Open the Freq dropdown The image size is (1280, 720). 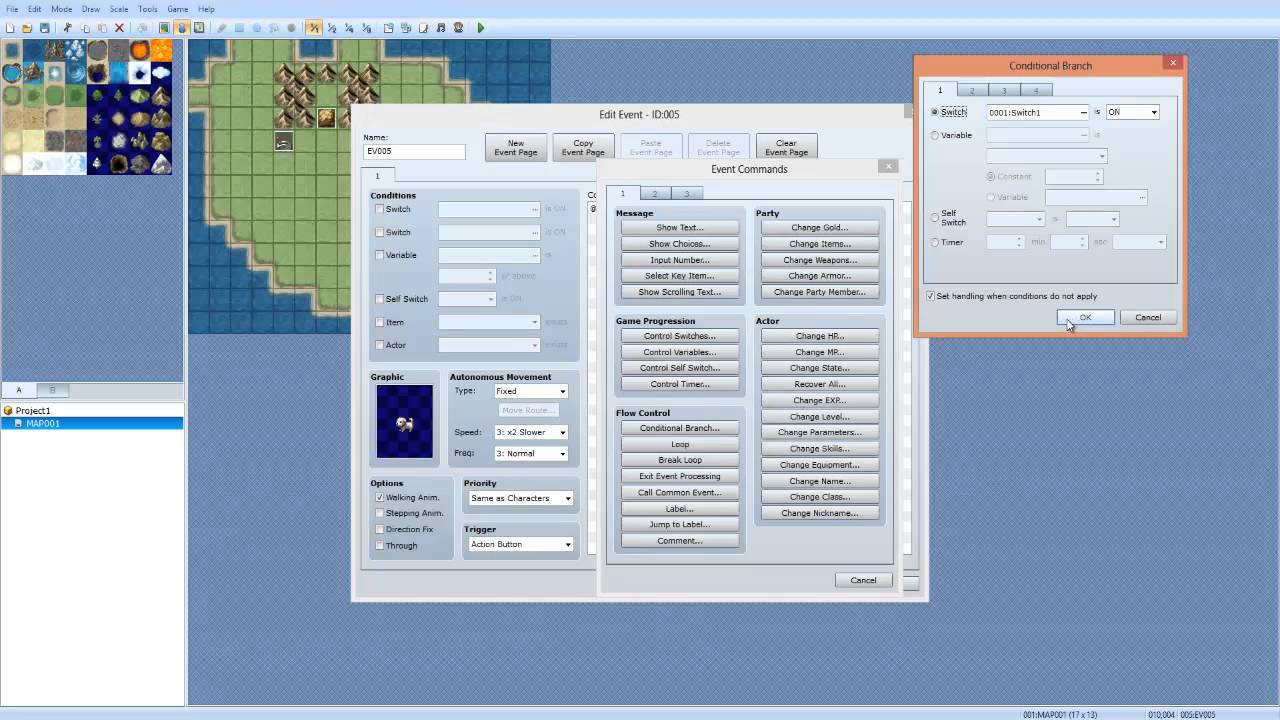[531, 453]
